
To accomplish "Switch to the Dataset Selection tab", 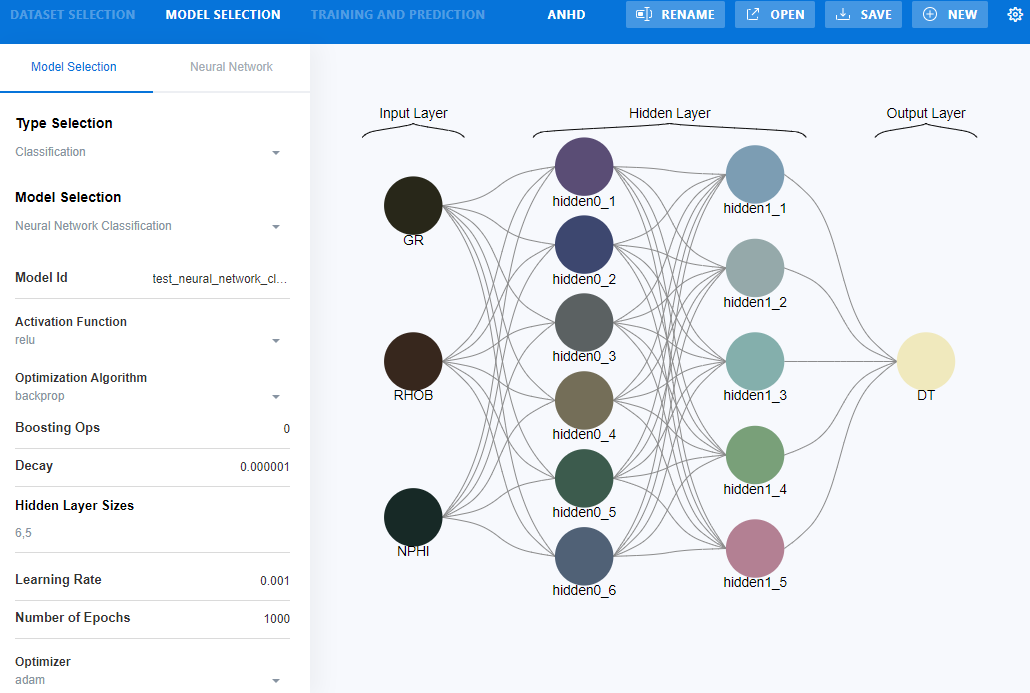I will click(x=72, y=15).
